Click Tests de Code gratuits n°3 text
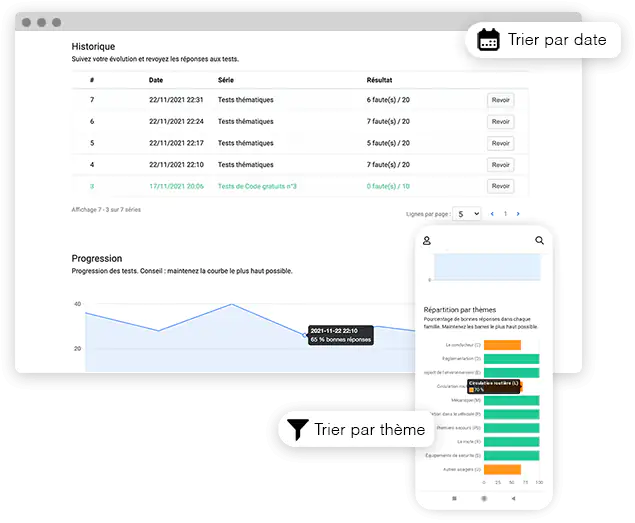Image resolution: width=635 pixels, height=523 pixels. pyautogui.click(x=257, y=186)
